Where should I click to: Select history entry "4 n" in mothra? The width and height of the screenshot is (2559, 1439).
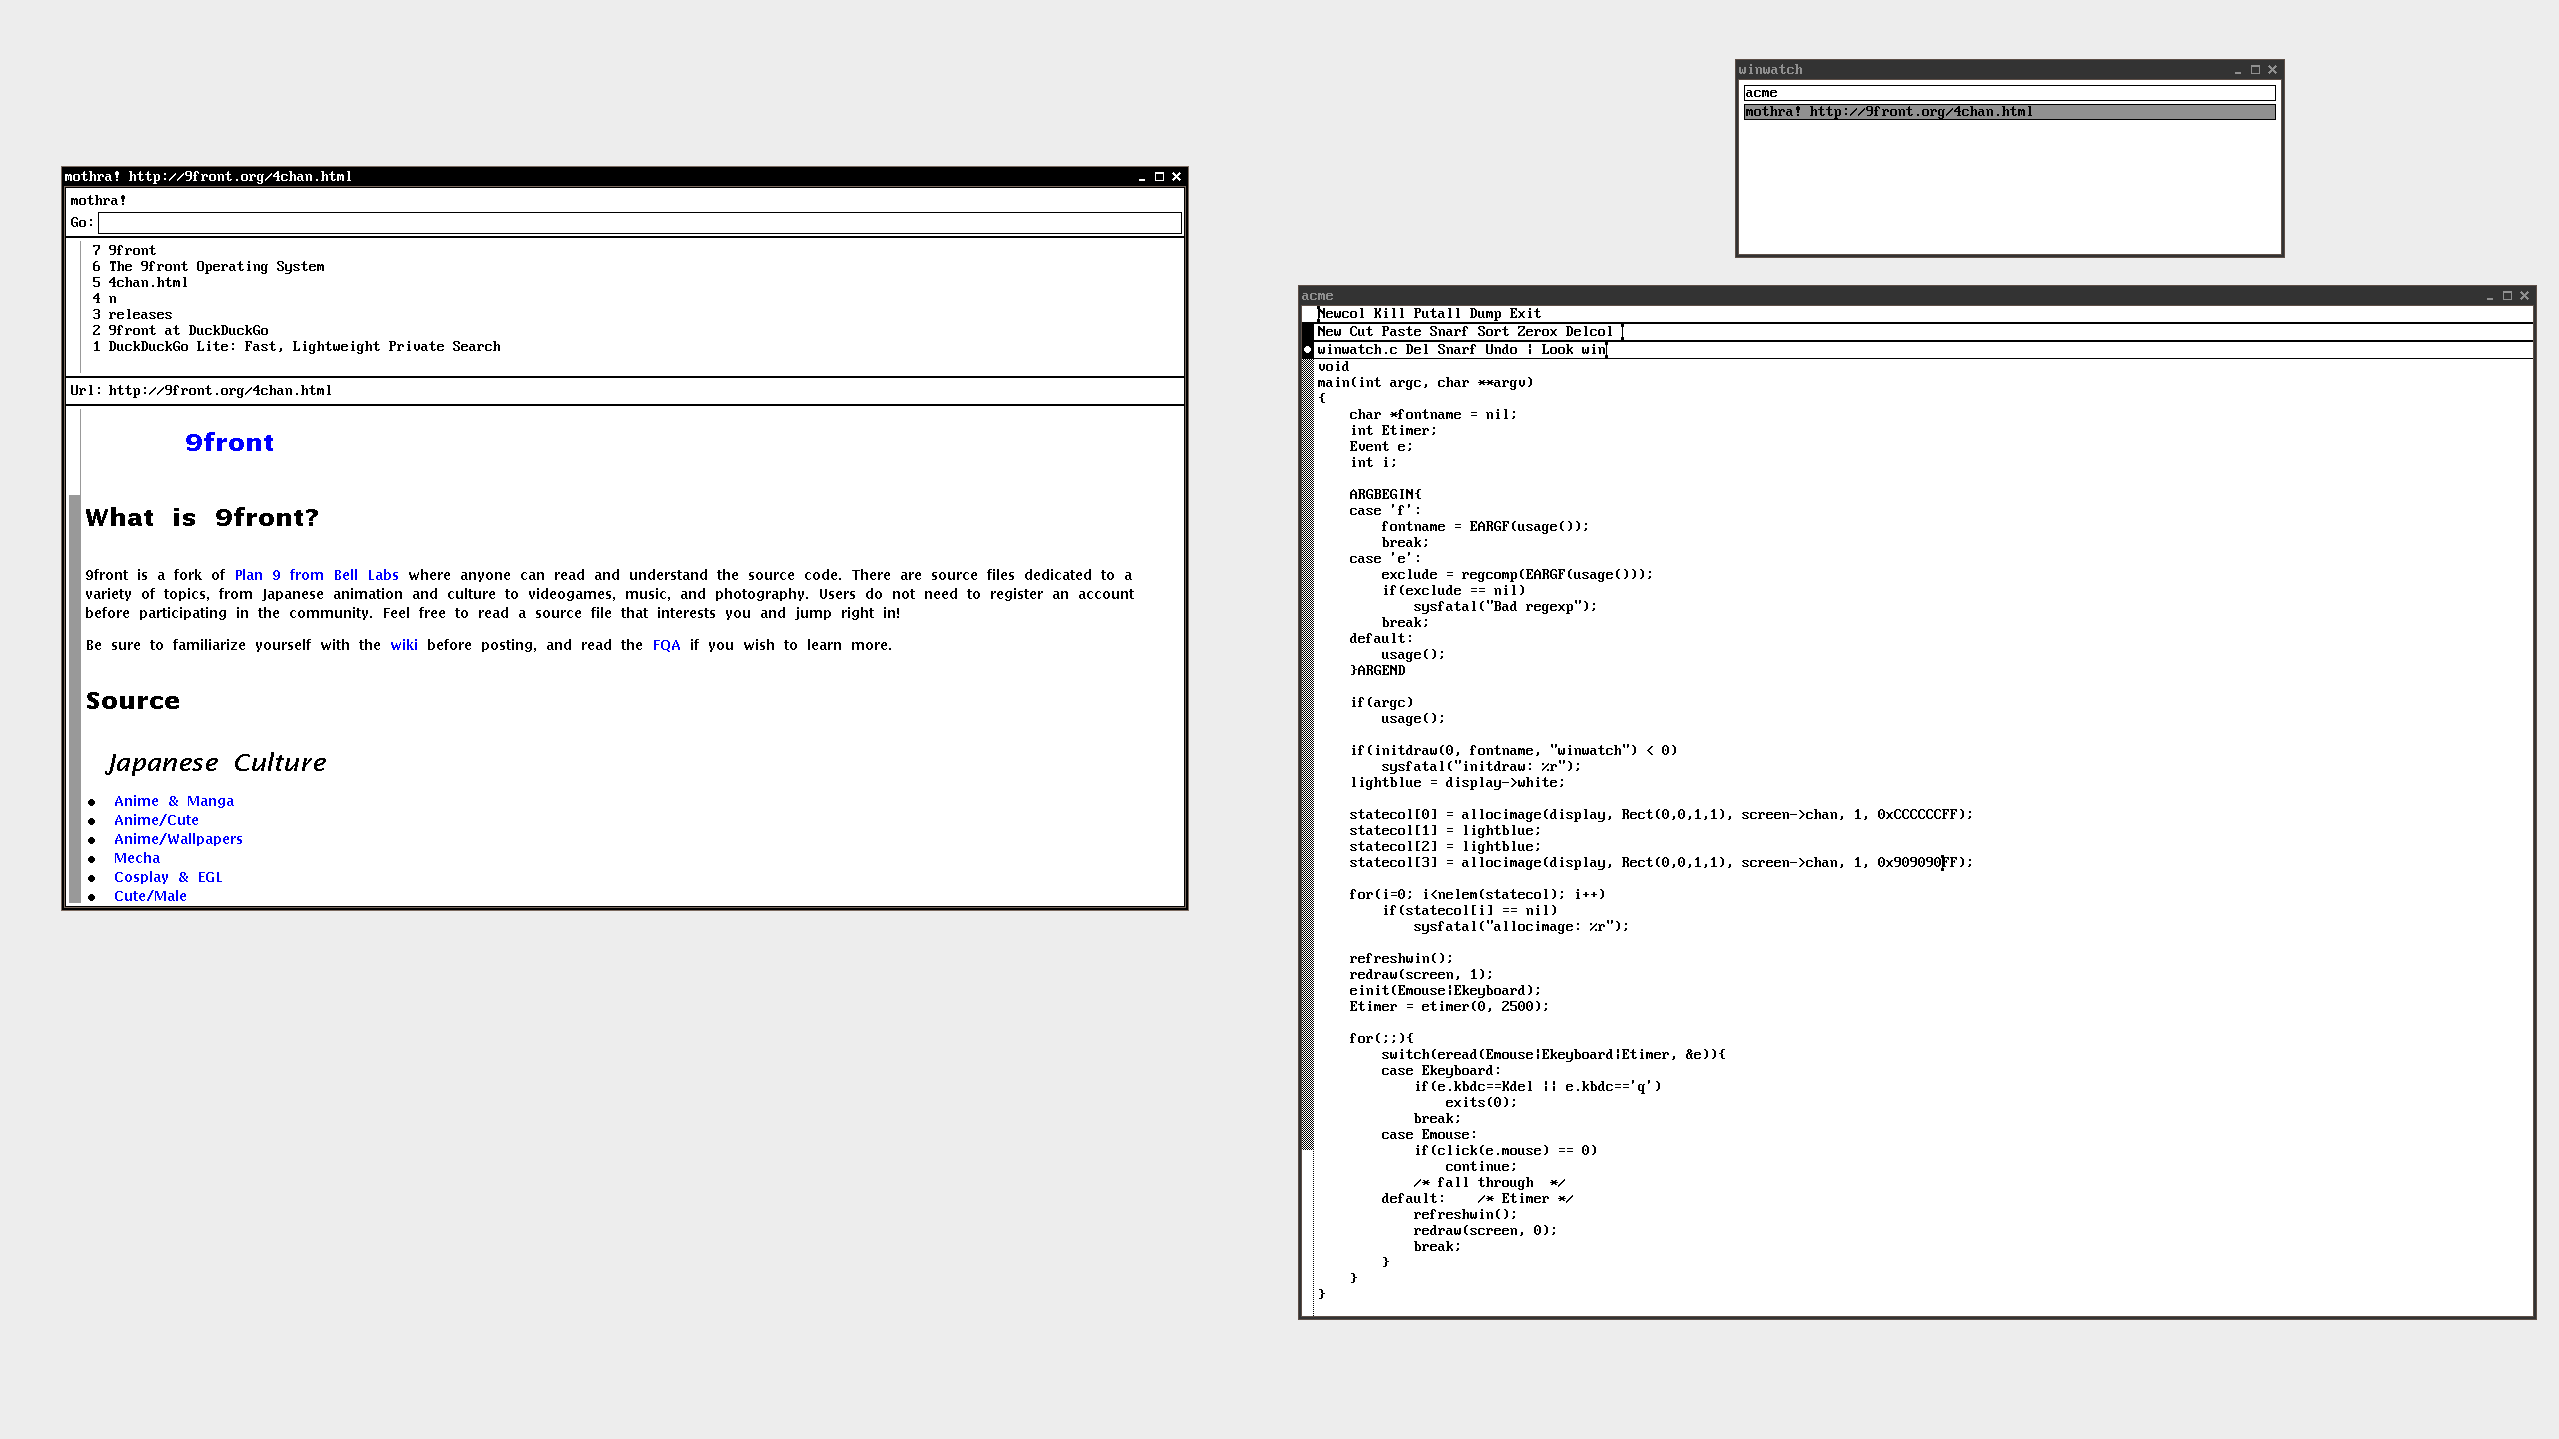coord(104,299)
